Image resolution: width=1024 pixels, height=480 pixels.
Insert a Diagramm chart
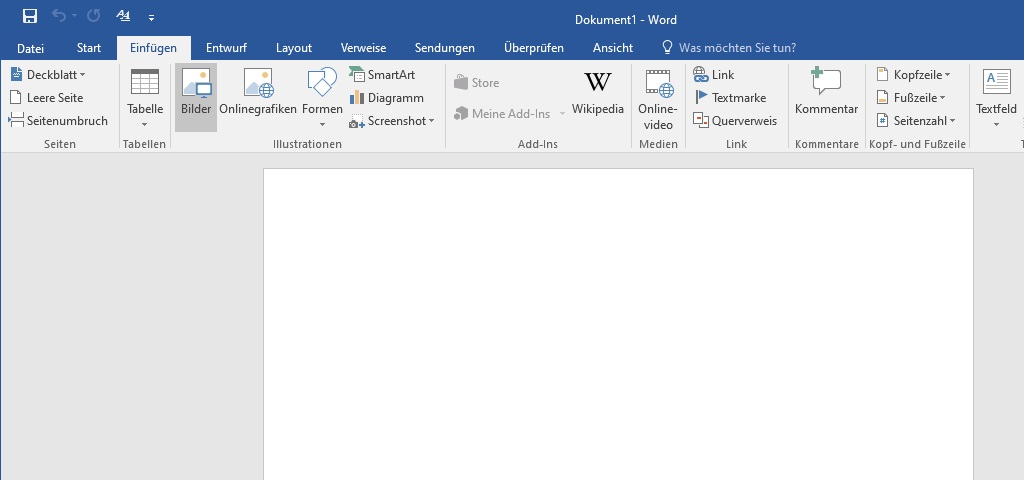tap(387, 98)
